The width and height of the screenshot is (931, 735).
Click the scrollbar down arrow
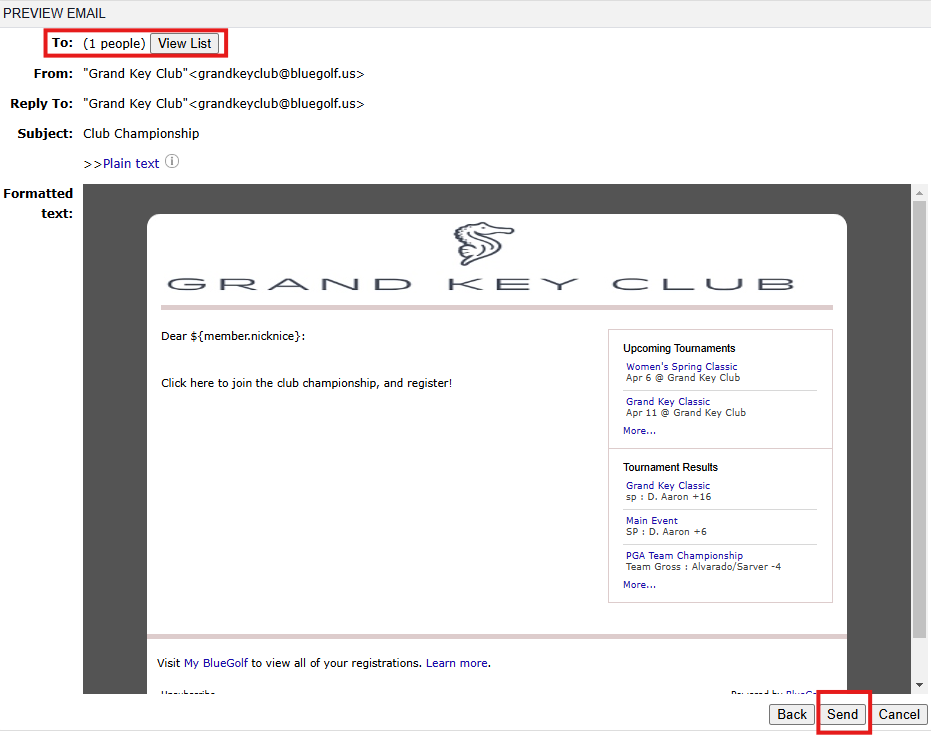click(919, 685)
